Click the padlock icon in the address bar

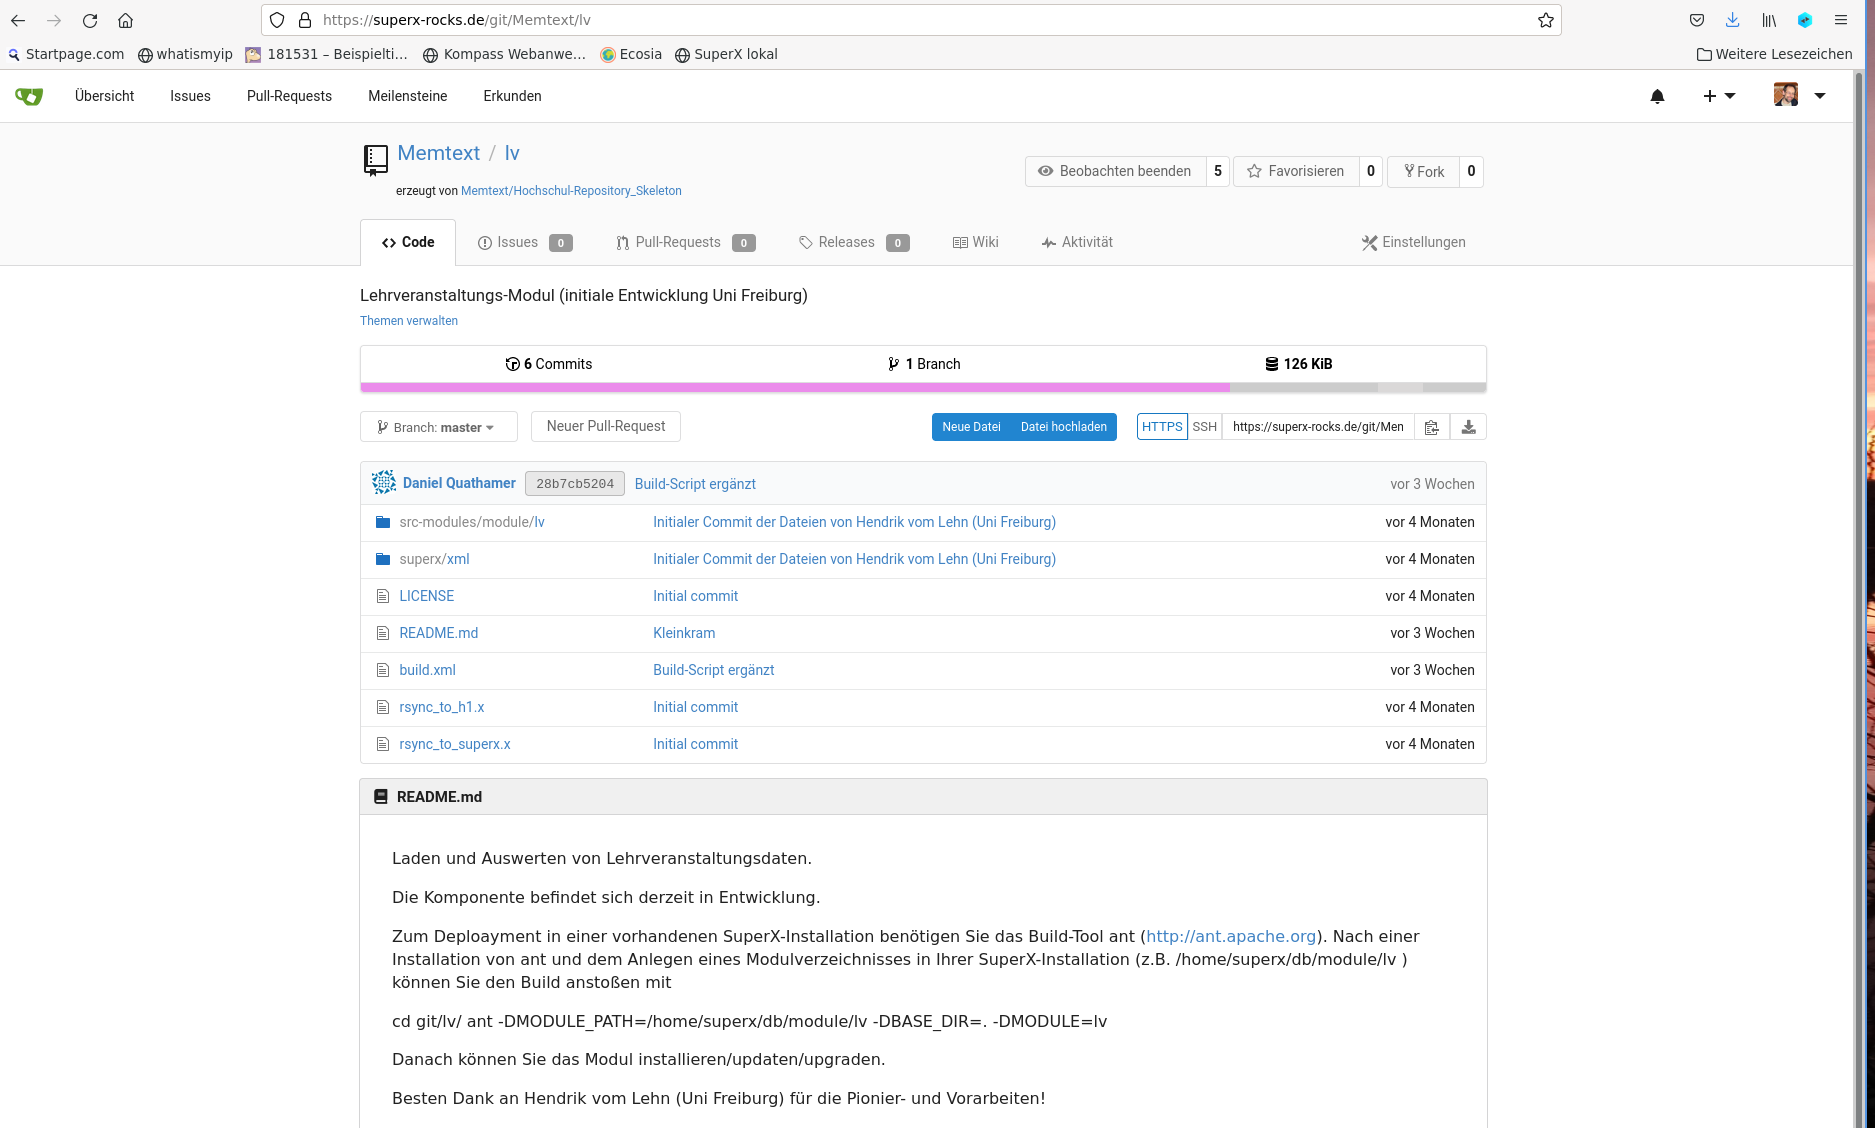(305, 20)
